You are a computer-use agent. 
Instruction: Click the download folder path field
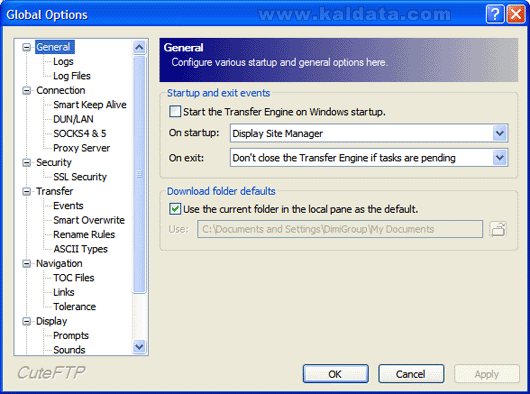[340, 229]
